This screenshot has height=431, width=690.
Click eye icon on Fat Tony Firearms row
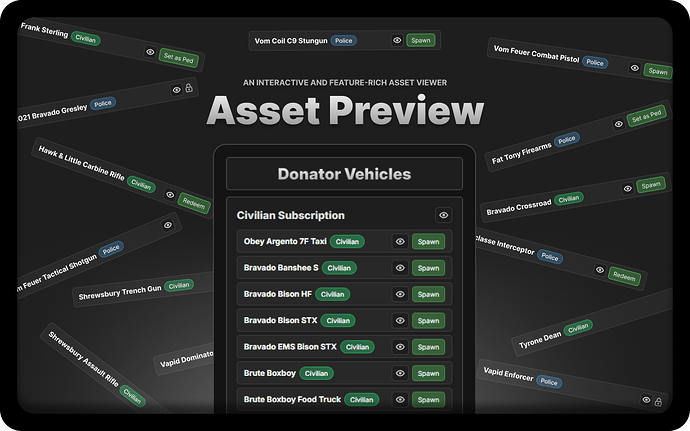[x=618, y=124]
